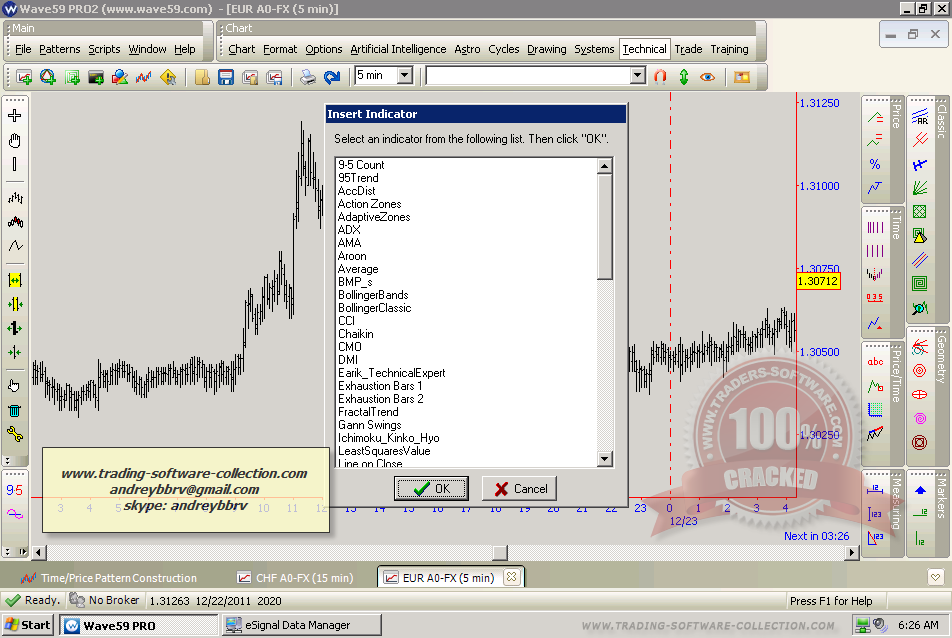Click the trash can delete tool
This screenshot has width=952, height=638.
coord(15,410)
